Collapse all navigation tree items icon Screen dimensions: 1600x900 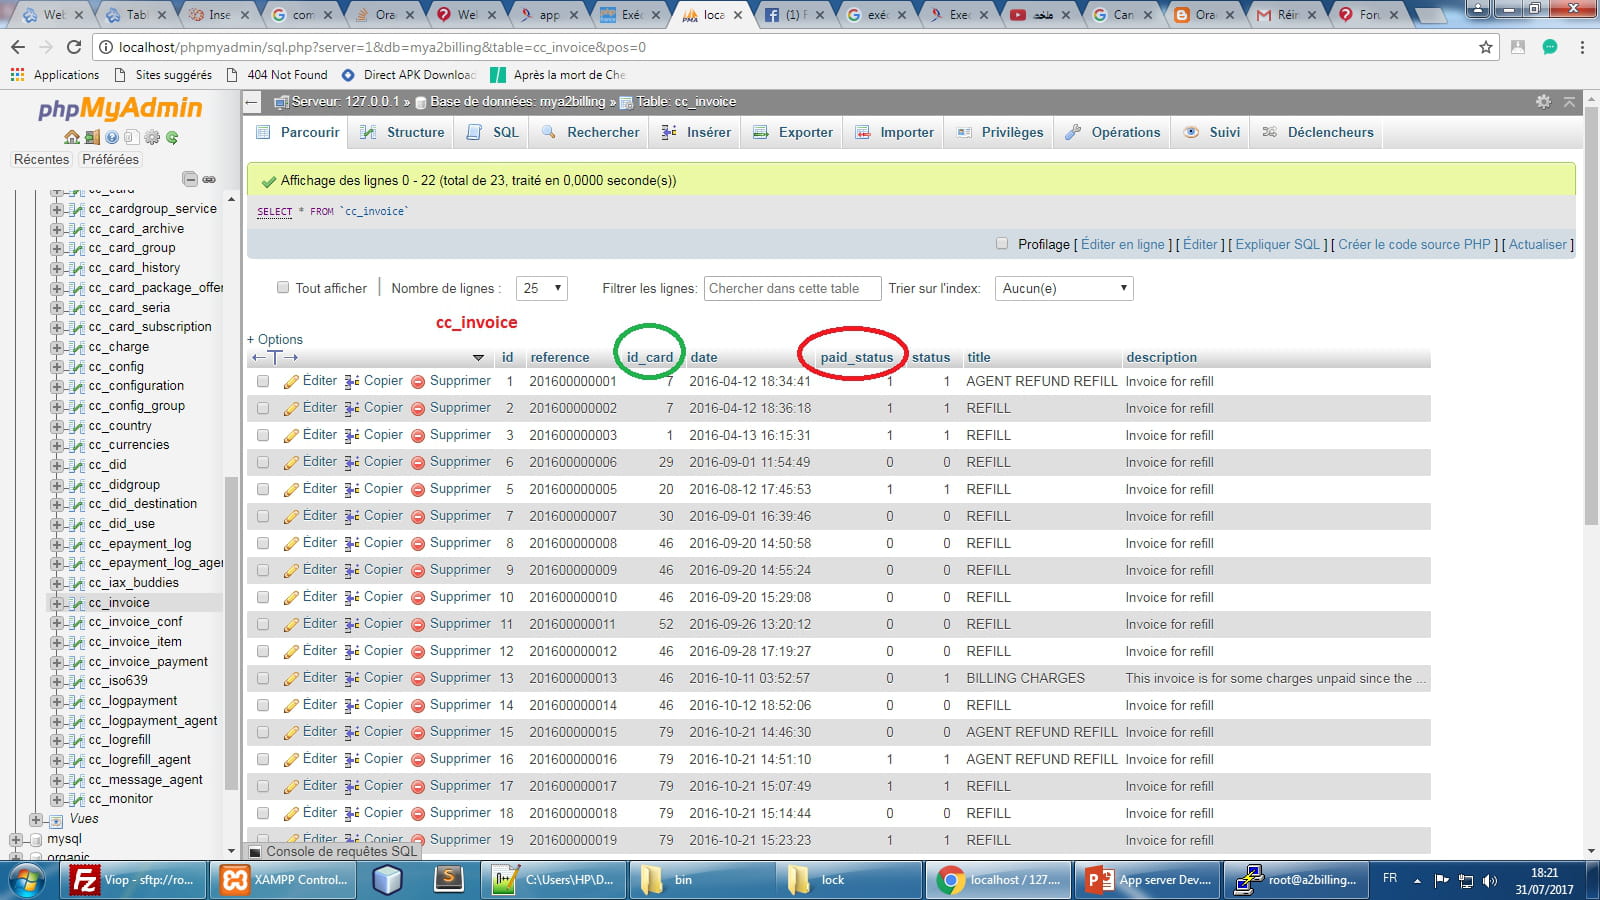point(189,179)
